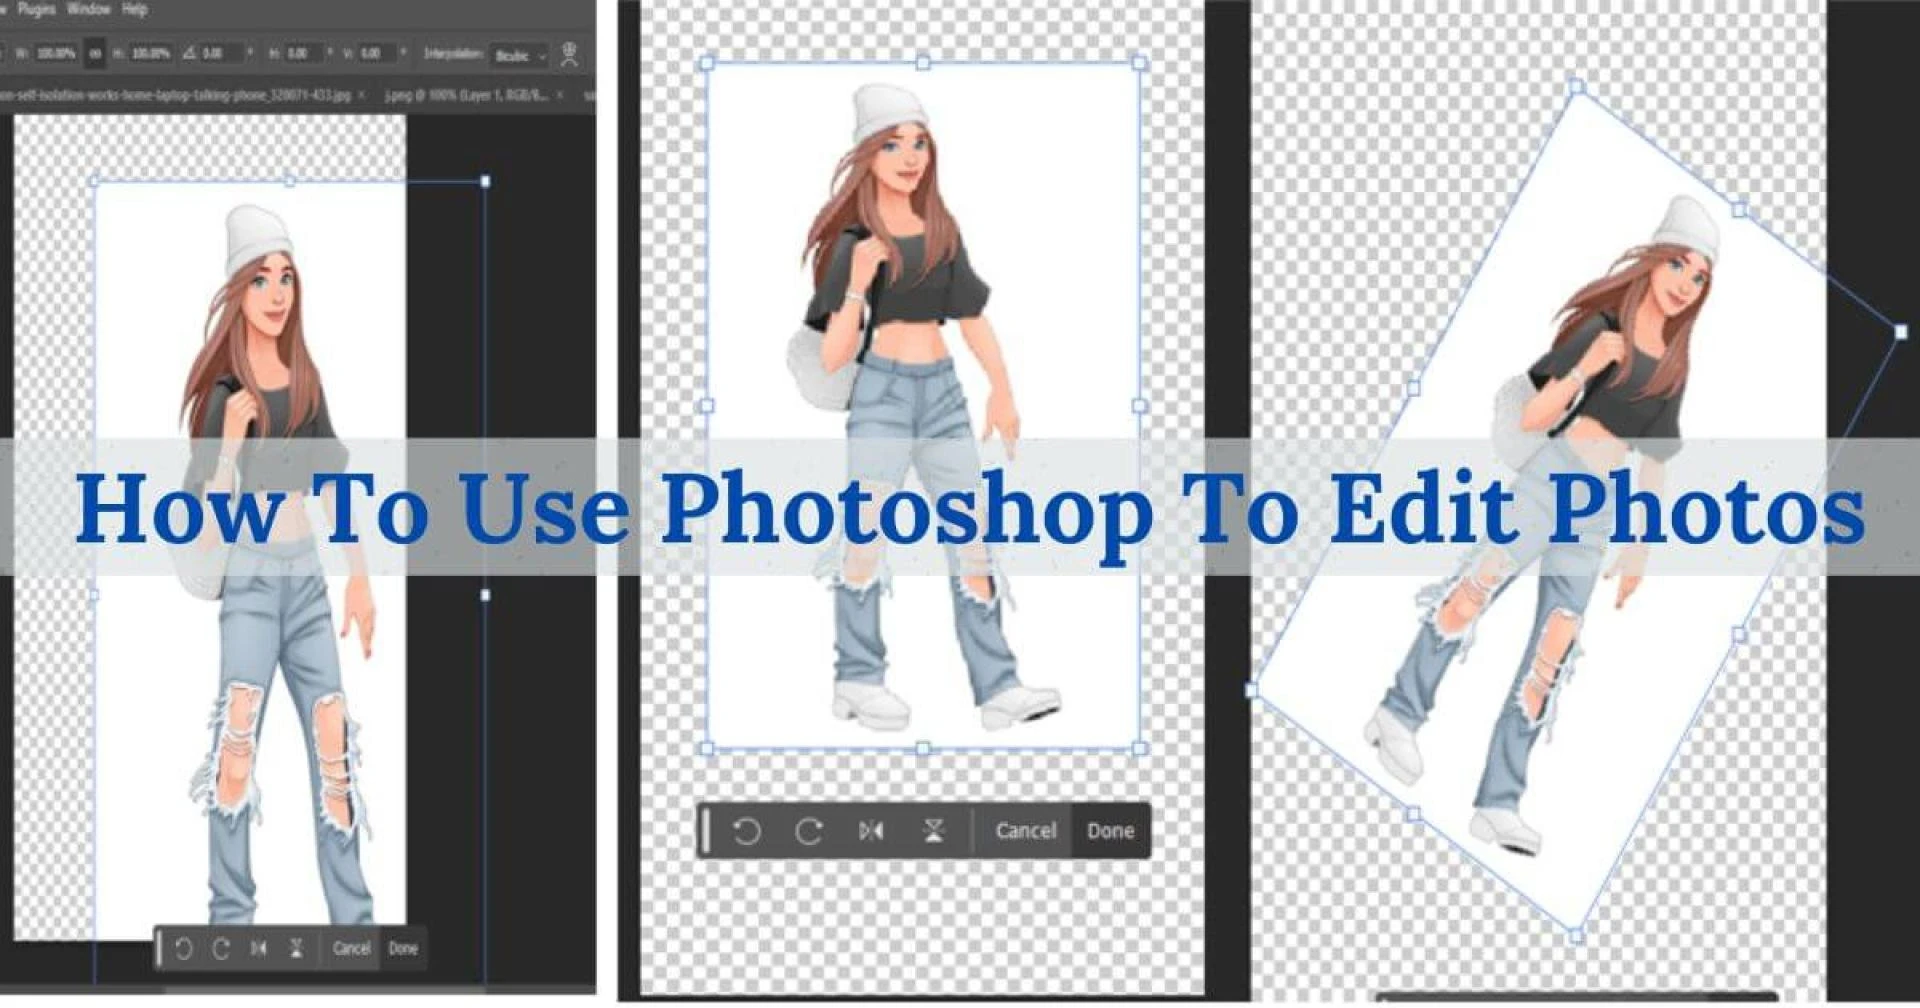Select the rotate-right icon in the bottom-left transform bar
Screen dimensions: 1920x1008
point(221,948)
